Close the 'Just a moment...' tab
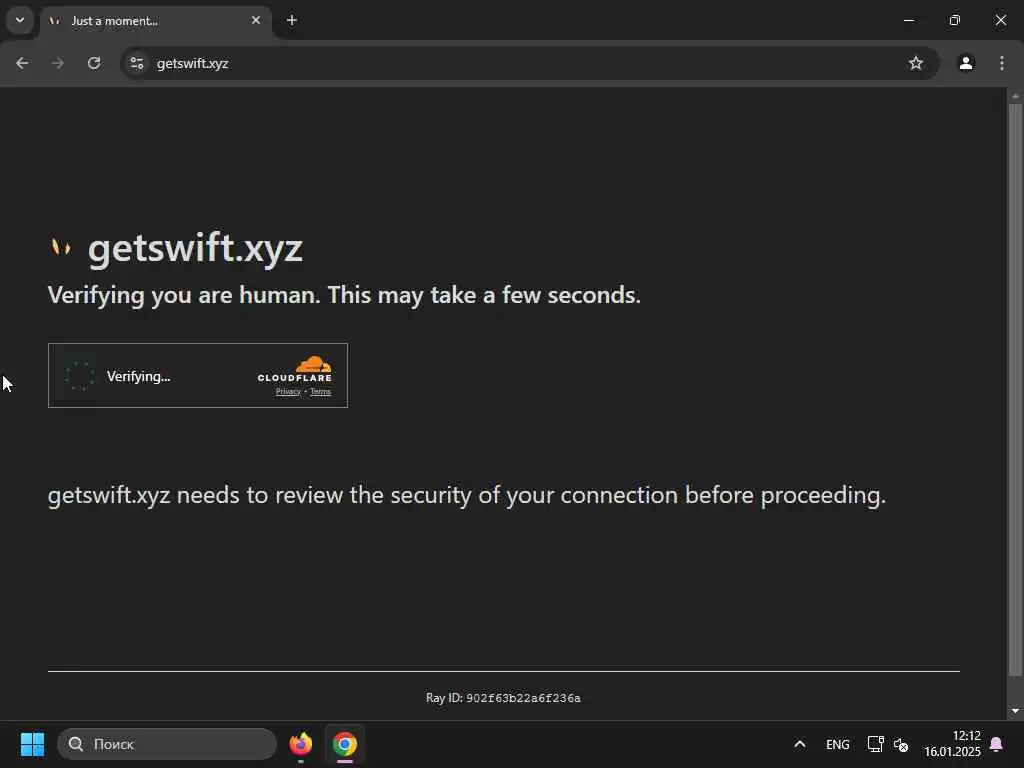The height and width of the screenshot is (768, 1024). (x=256, y=20)
